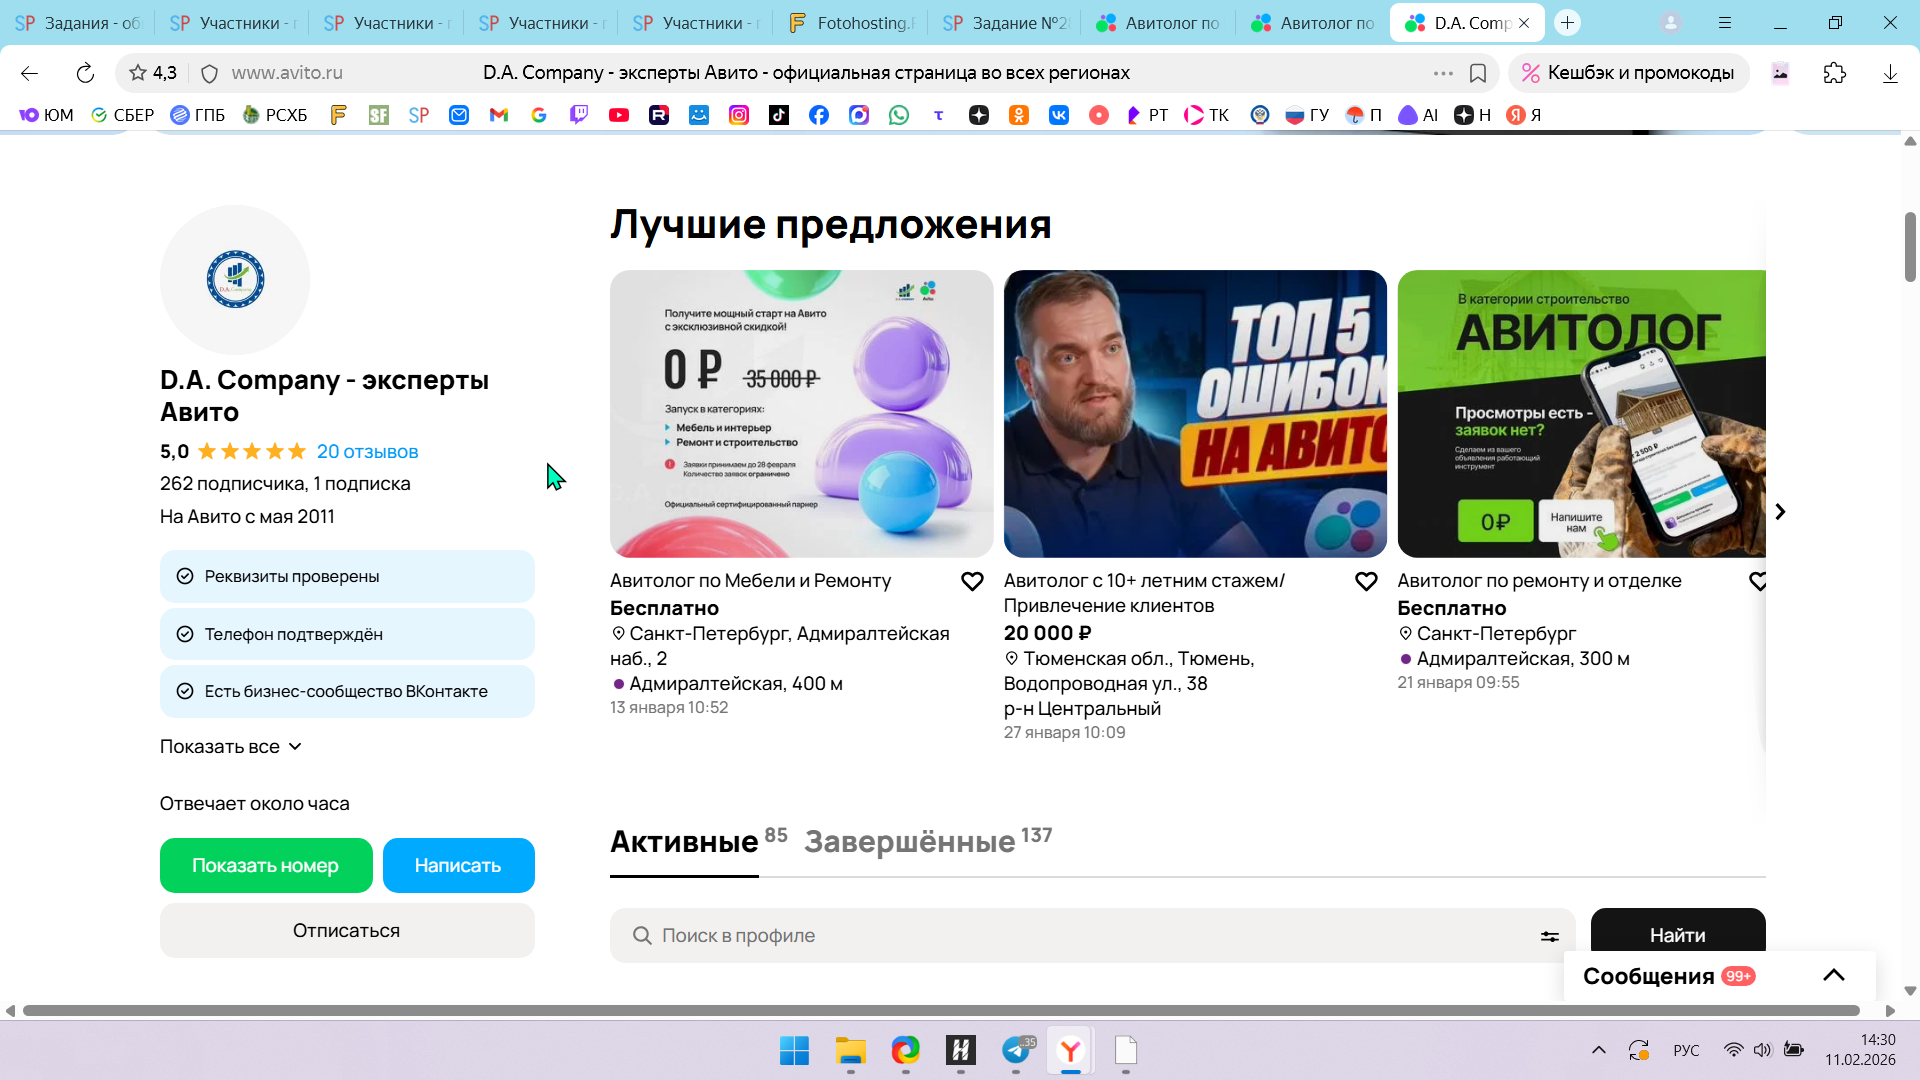
Task: Open YouTube bookmark in bookmarks bar
Action: point(619,115)
